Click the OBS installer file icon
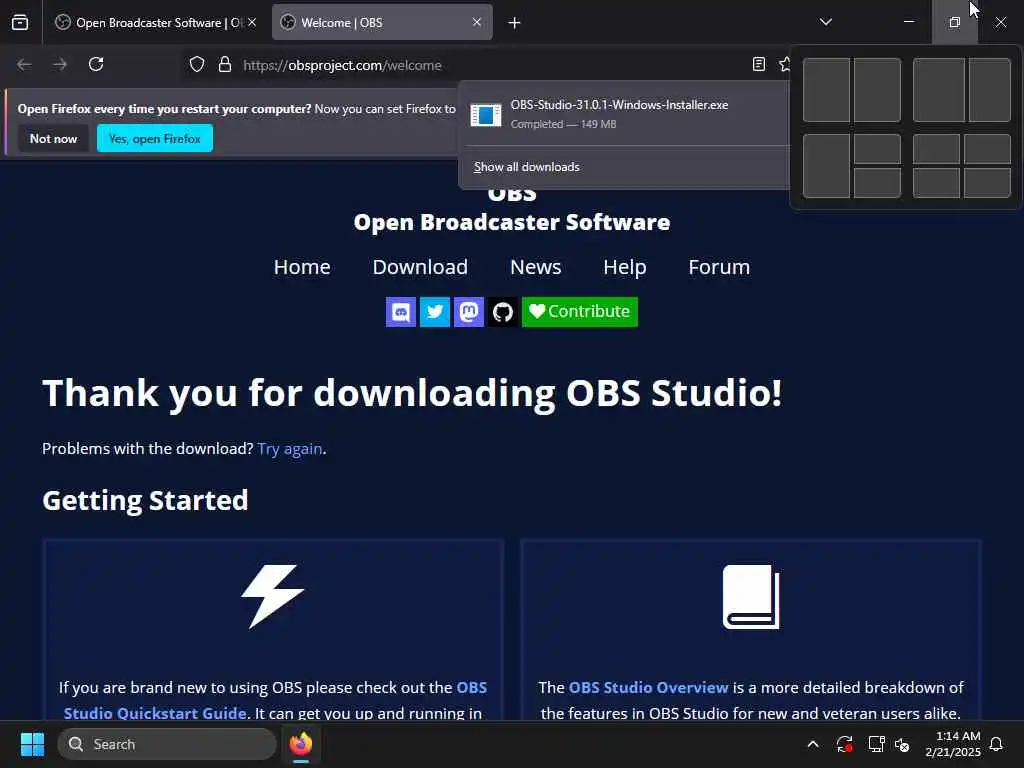Image resolution: width=1024 pixels, height=768 pixels. (486, 114)
